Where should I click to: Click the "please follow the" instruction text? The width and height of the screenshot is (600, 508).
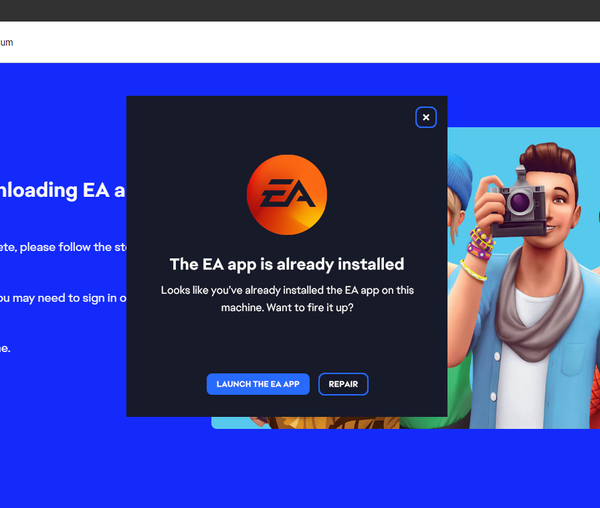pos(62,247)
